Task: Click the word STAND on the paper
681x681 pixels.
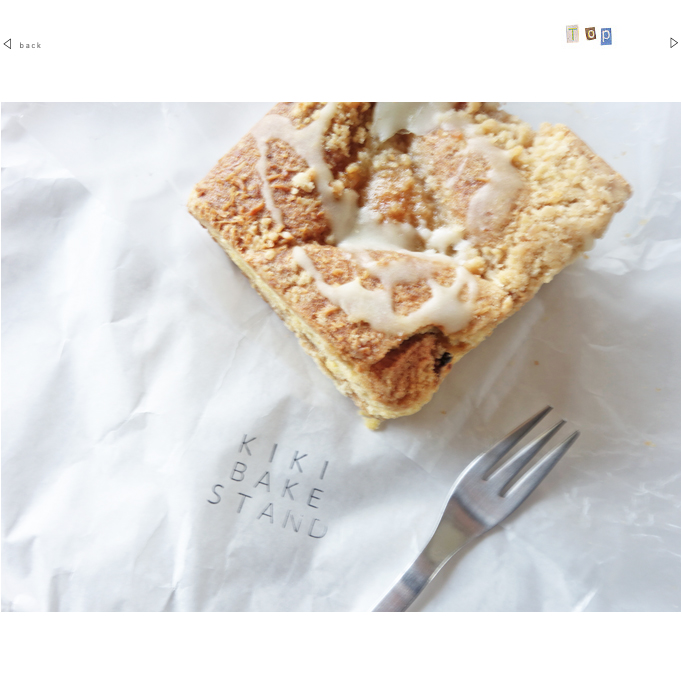Action: pos(268,512)
